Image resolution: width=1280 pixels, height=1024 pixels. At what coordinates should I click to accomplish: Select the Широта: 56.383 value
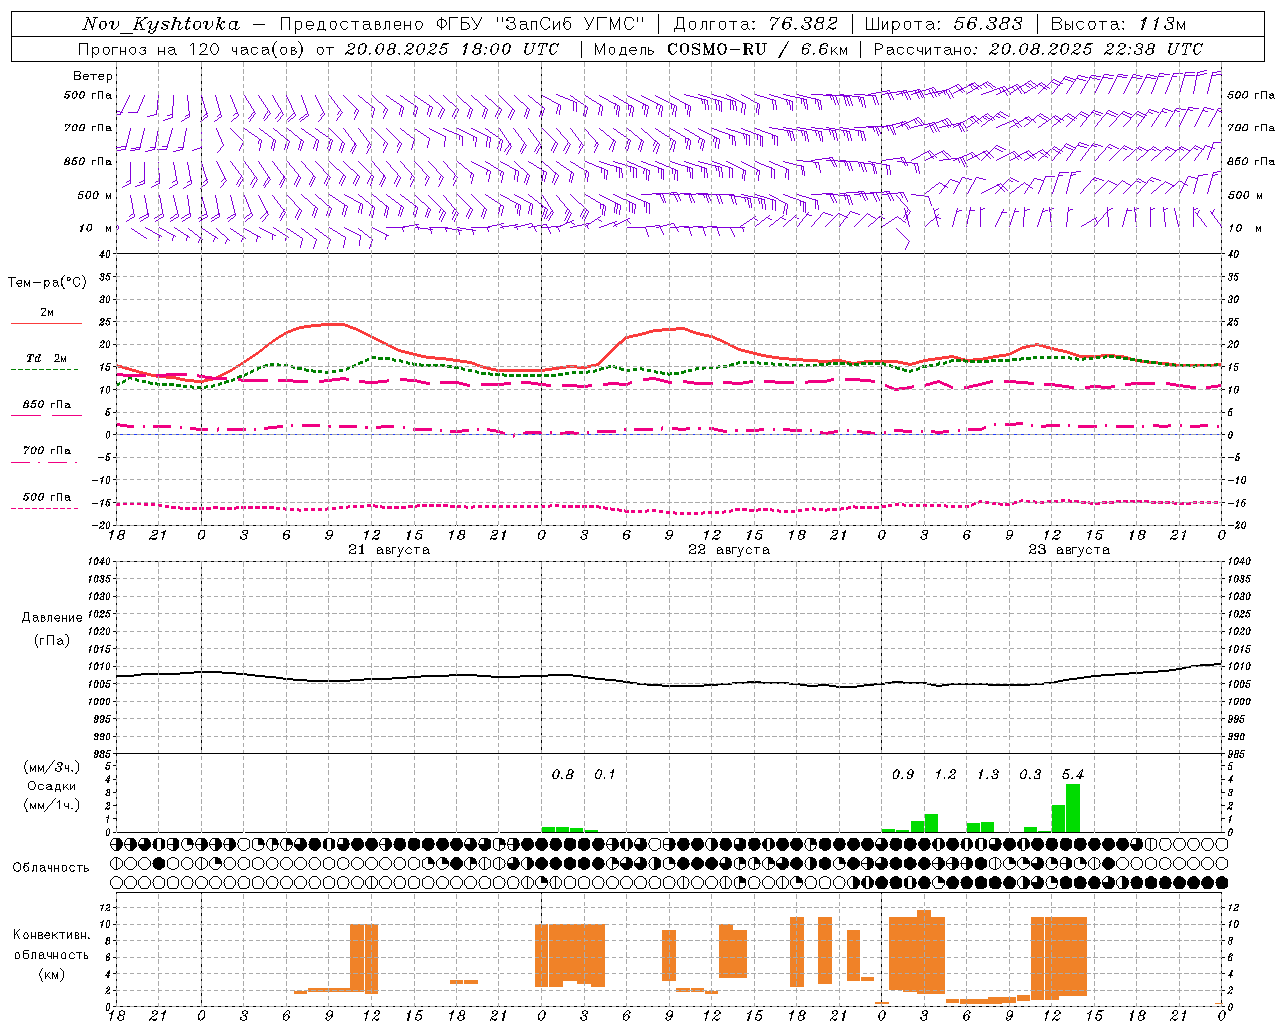click(x=943, y=24)
